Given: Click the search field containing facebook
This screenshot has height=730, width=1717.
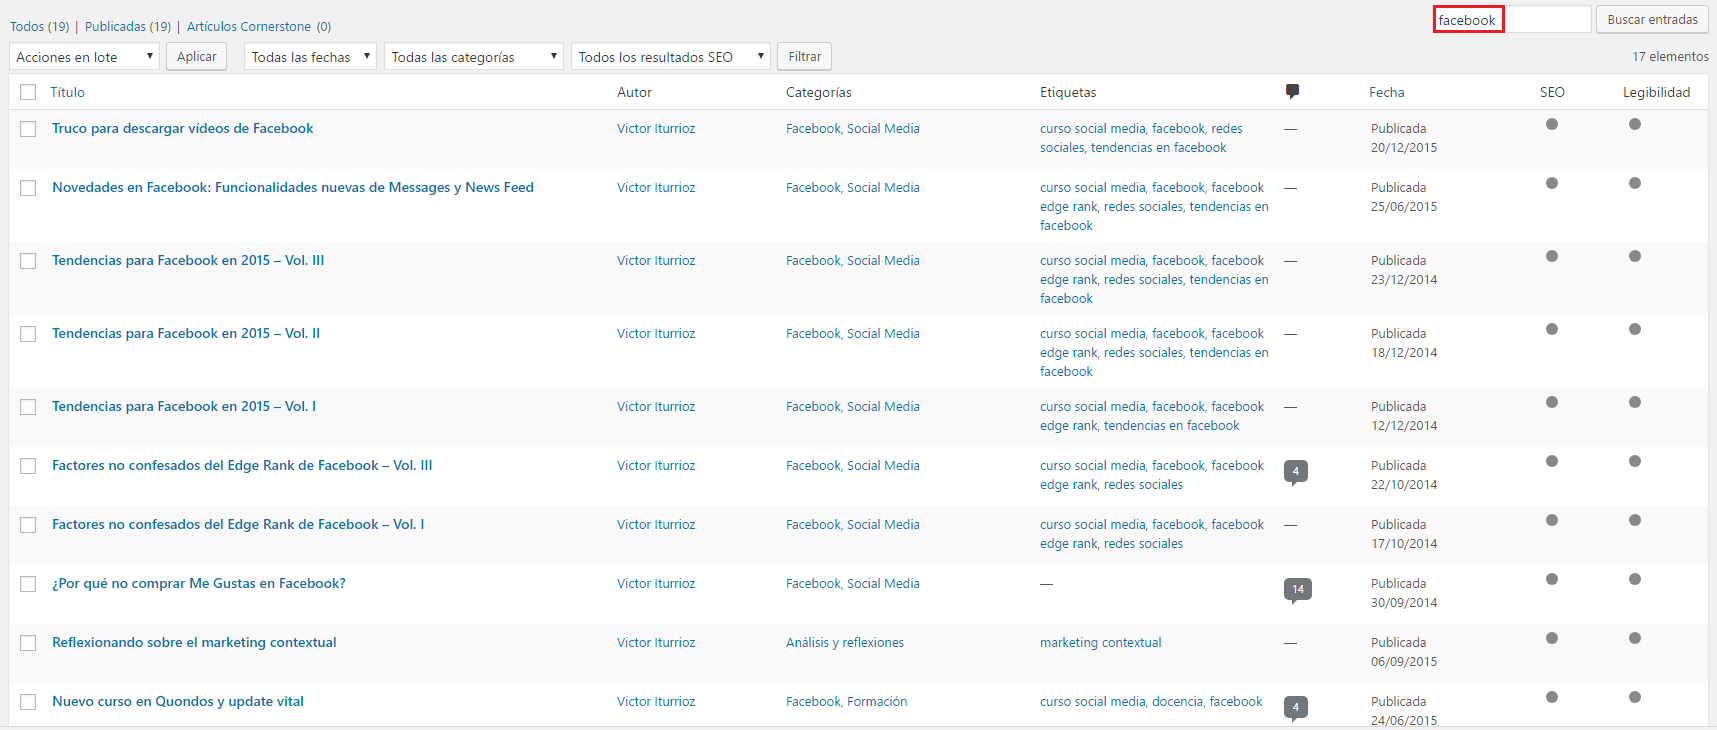Looking at the screenshot, I should click(1510, 20).
